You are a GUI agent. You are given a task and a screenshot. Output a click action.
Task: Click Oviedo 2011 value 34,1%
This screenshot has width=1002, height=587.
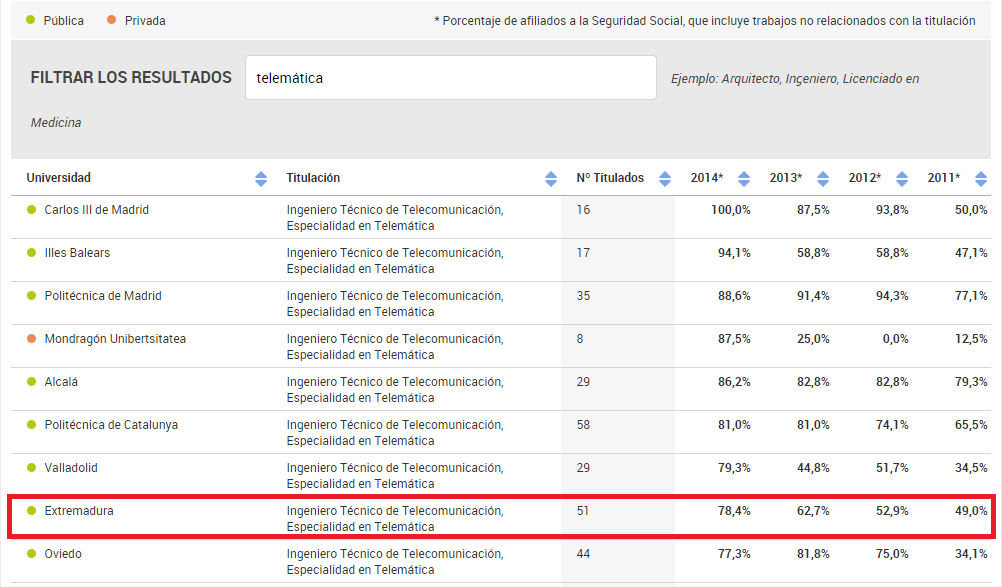point(971,553)
